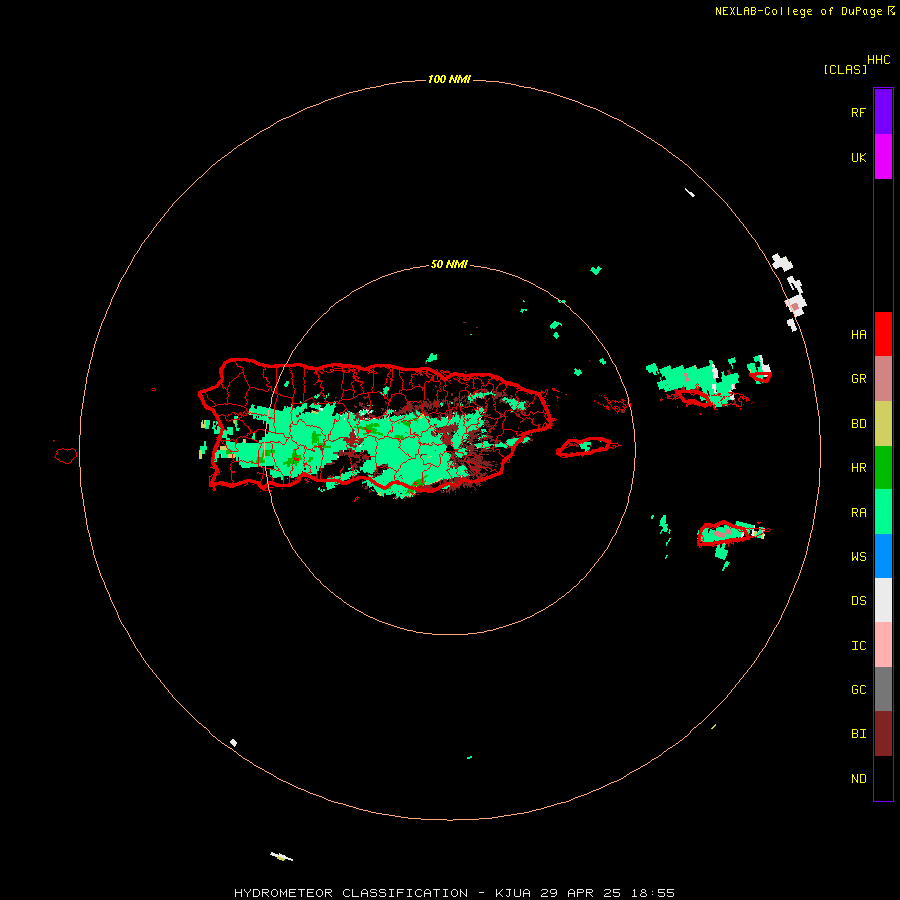Click the Mona Island outline west of Puerto Rico

[x=65, y=456]
